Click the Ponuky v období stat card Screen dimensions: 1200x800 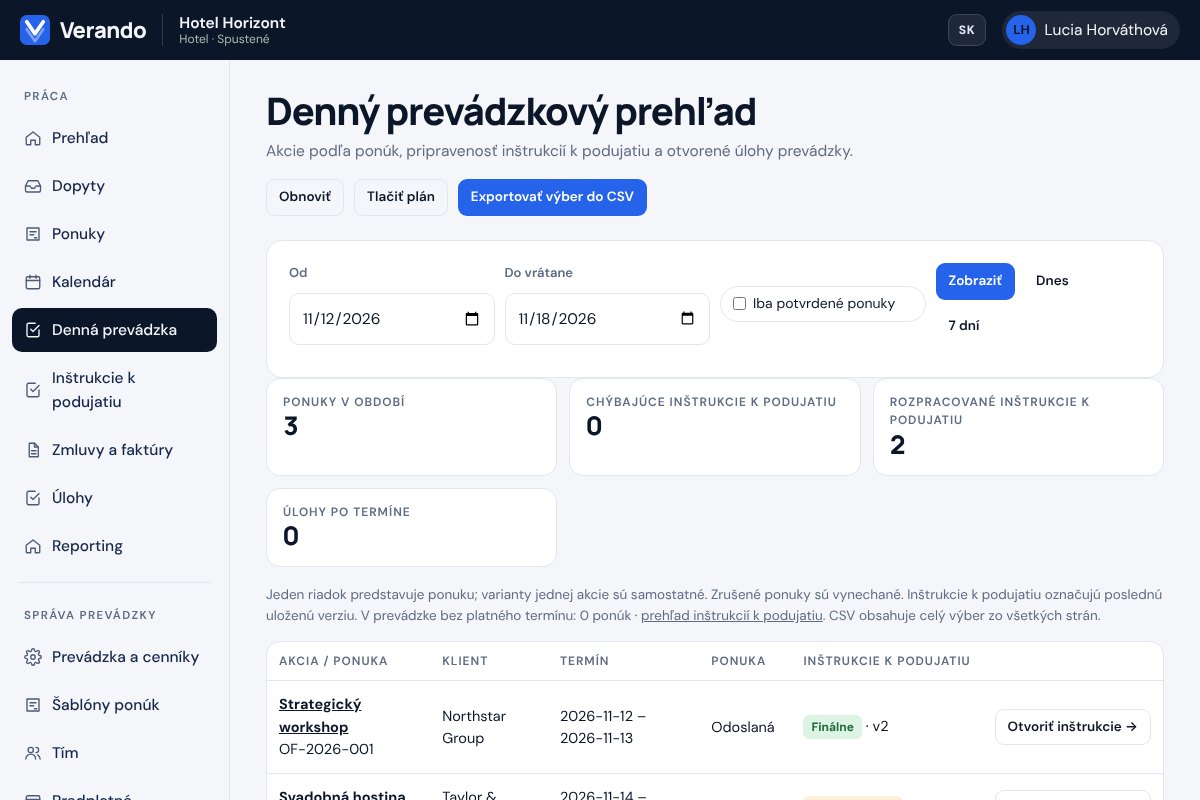[x=411, y=427]
